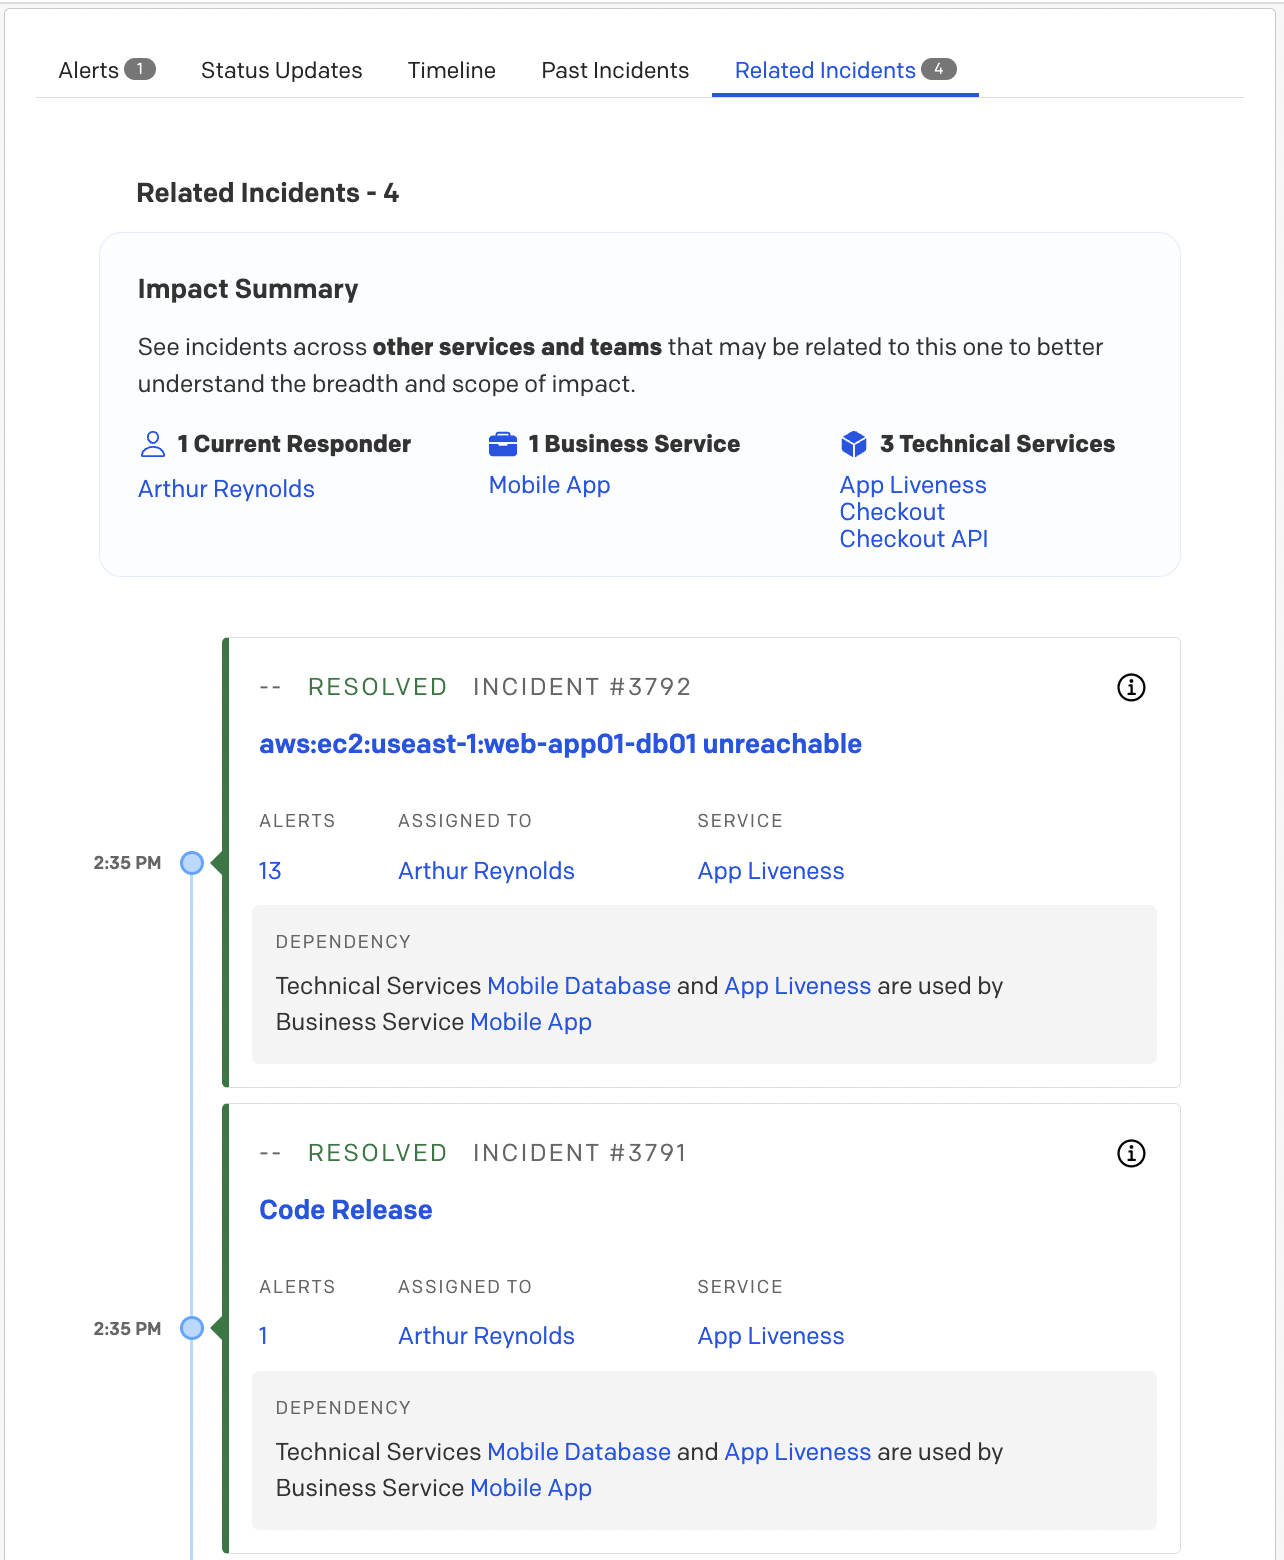Click the responder person icon in Impact Summary
This screenshot has height=1560, width=1284.
[152, 443]
